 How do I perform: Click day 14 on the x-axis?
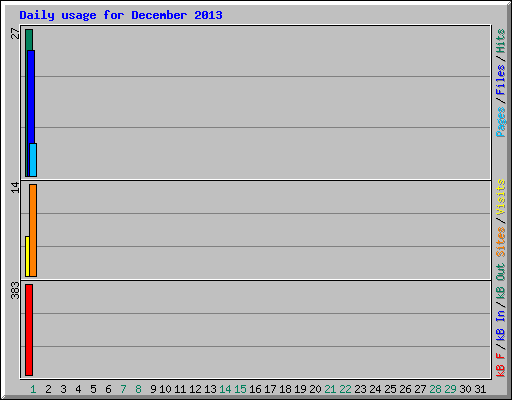(x=225, y=389)
